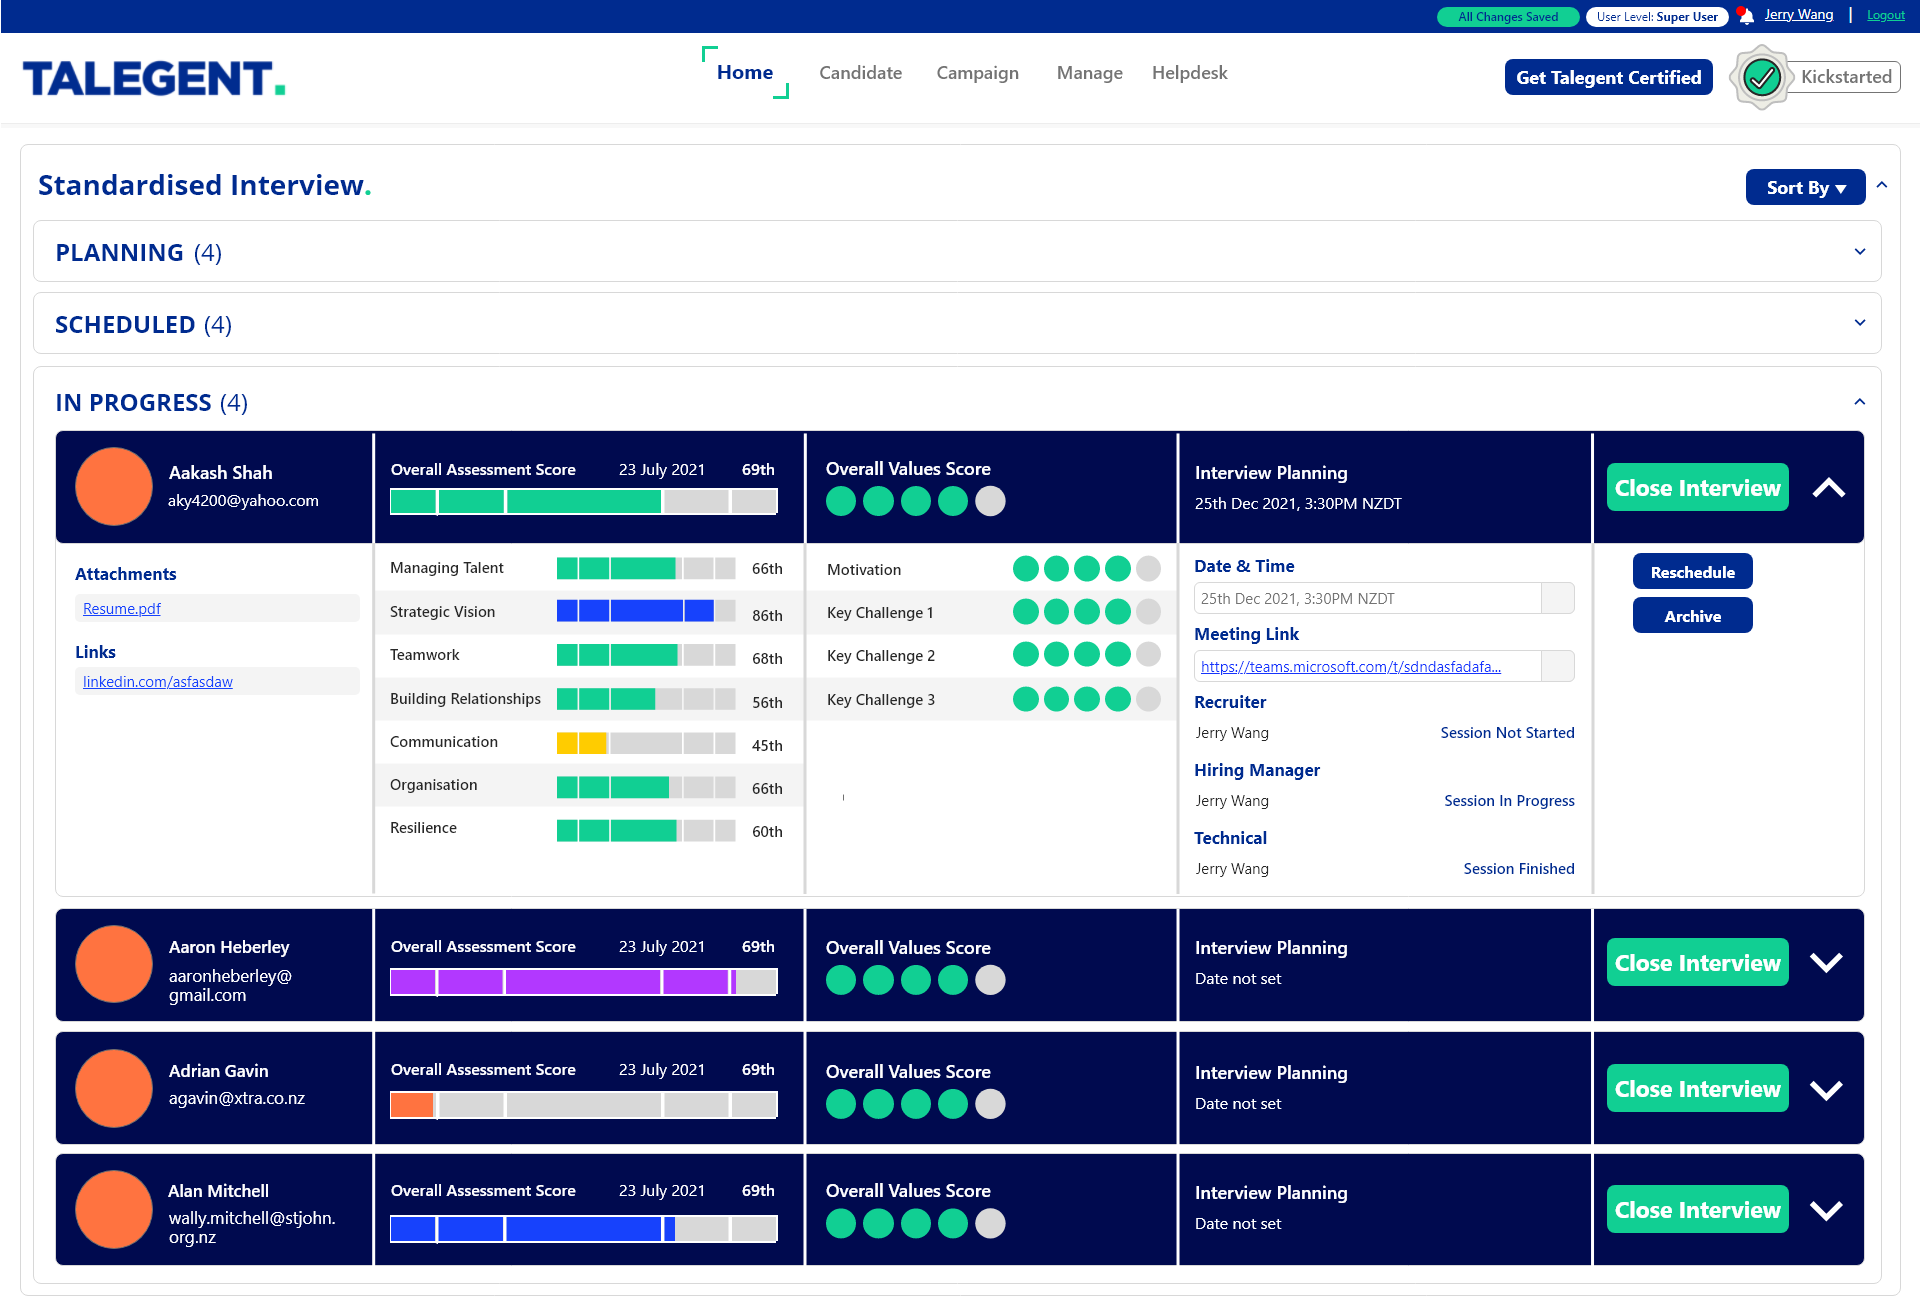The width and height of the screenshot is (1920, 1306).
Task: Close interview for Adrian Gavin
Action: tap(1697, 1088)
